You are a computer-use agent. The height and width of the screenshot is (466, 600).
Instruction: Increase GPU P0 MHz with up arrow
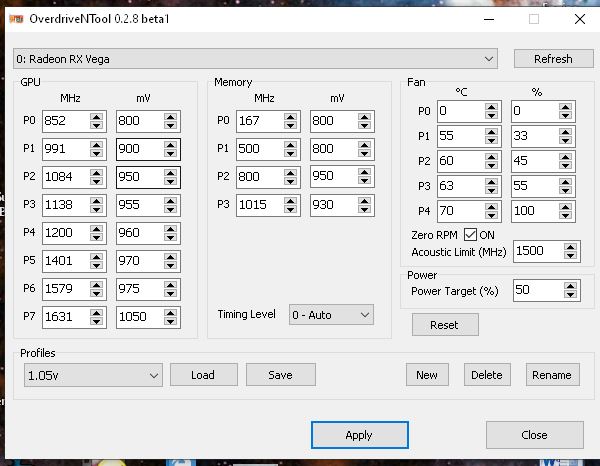(96, 117)
